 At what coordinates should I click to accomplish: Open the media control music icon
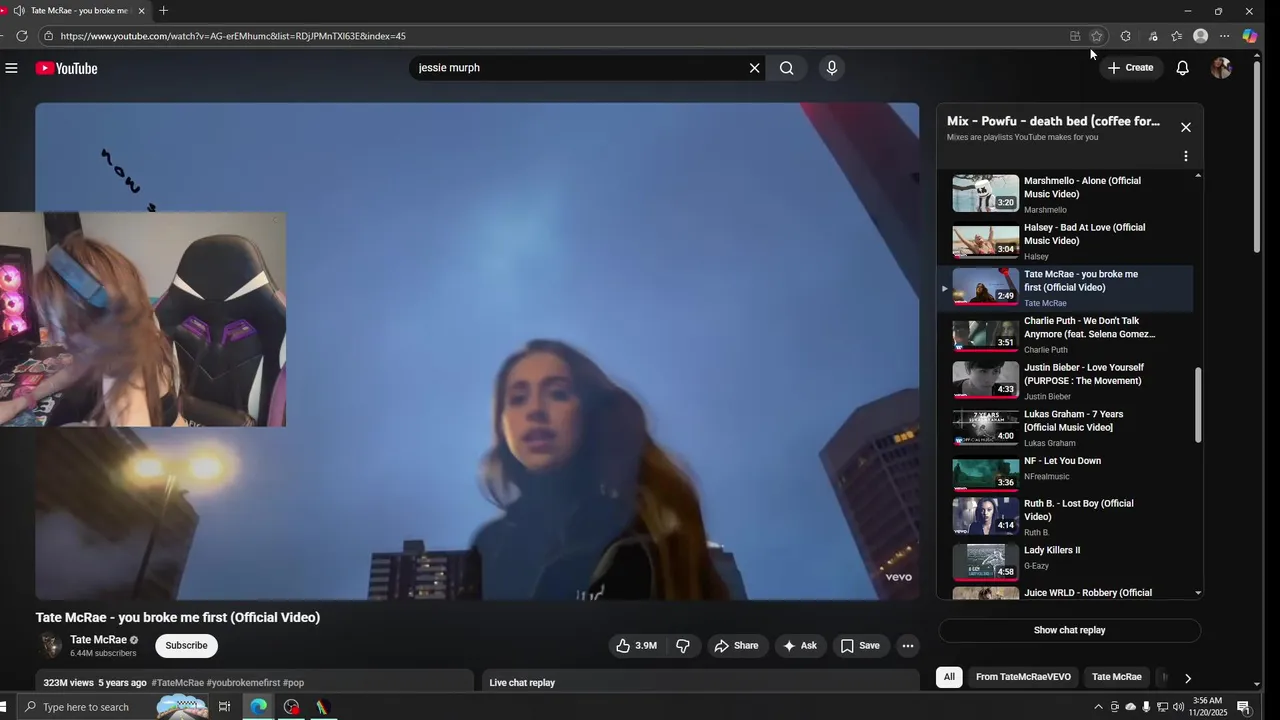coord(1152,36)
